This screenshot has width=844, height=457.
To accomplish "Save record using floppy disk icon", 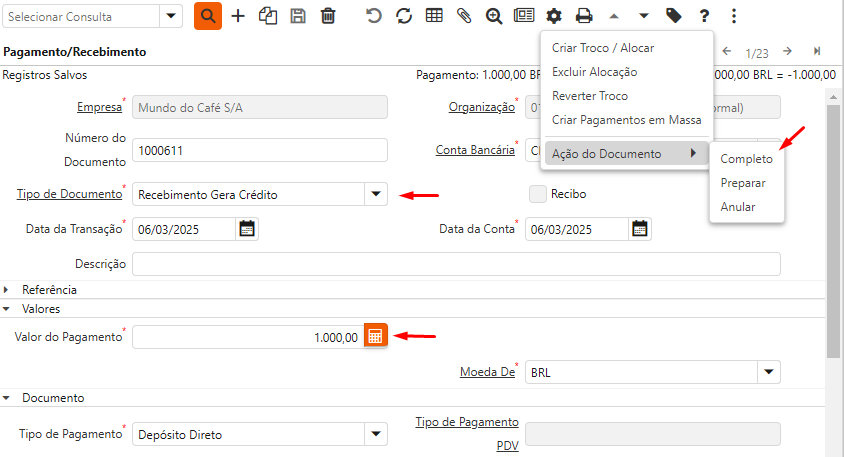I will [x=298, y=16].
